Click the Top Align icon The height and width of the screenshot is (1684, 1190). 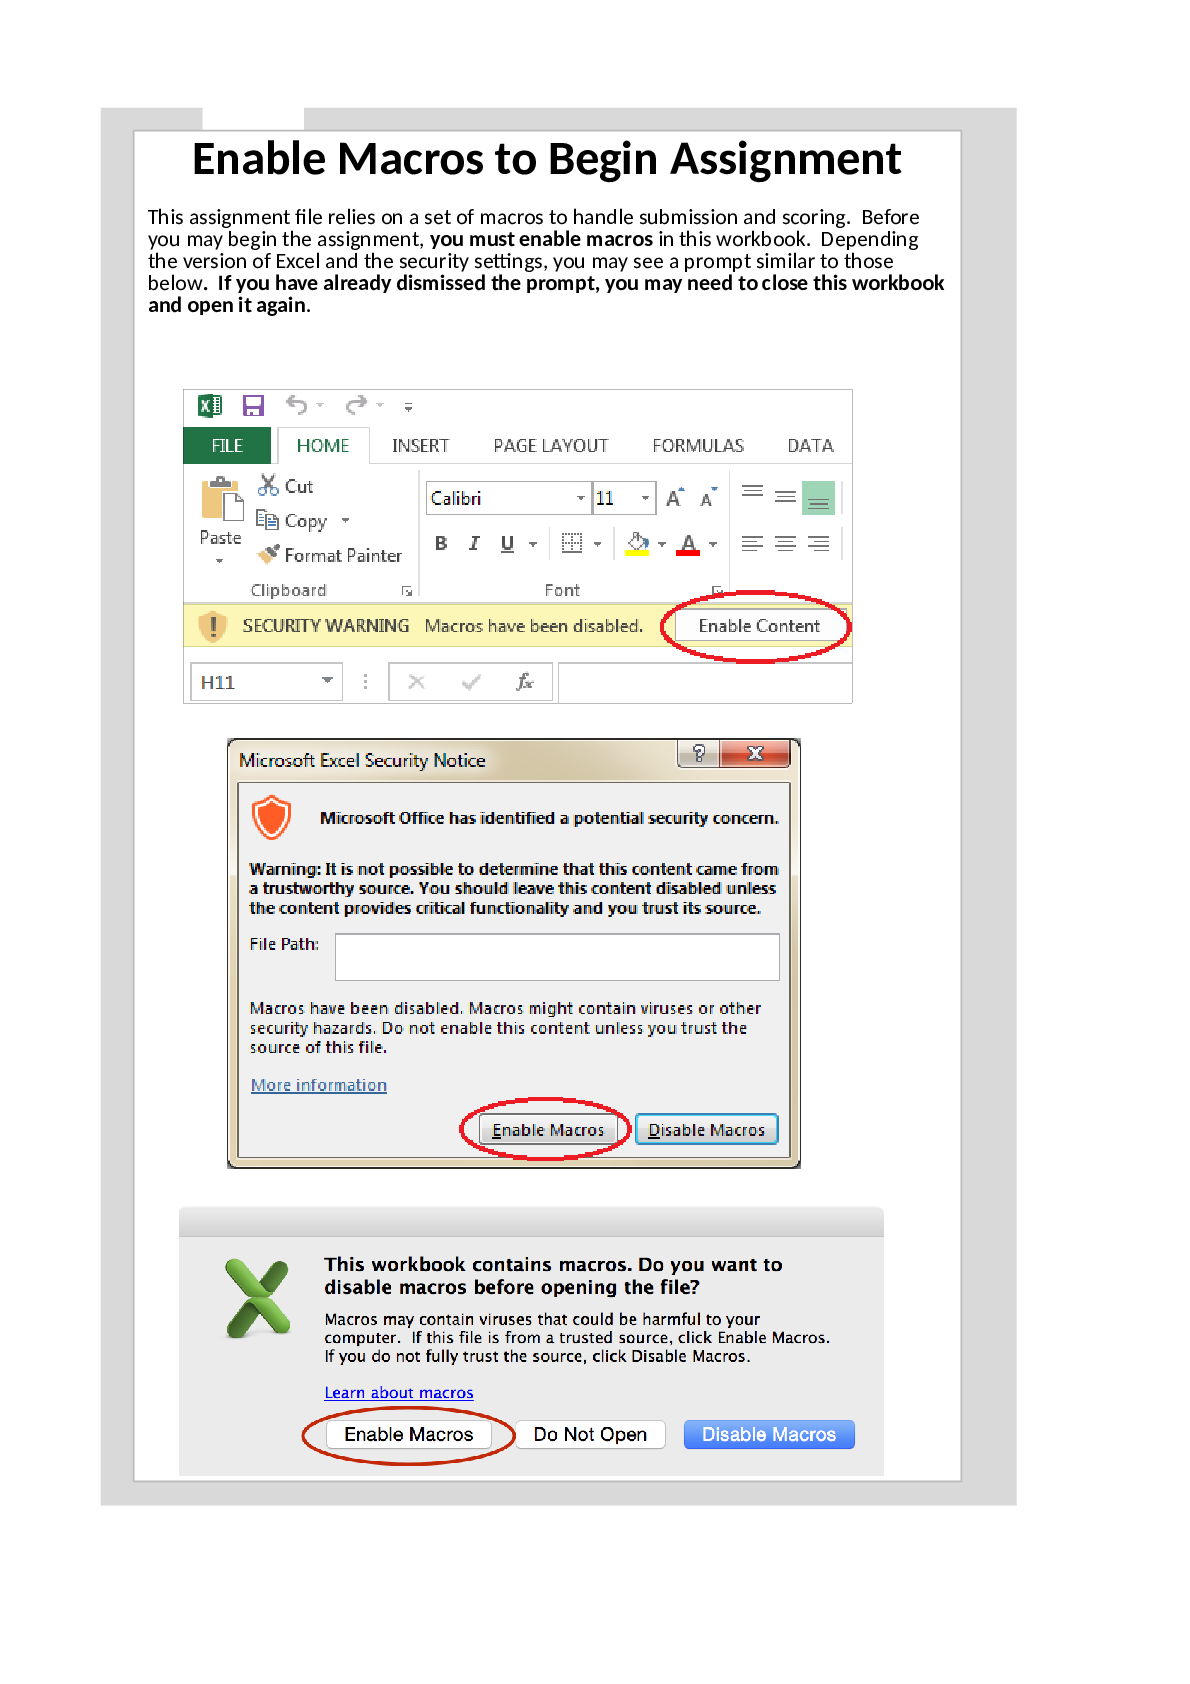[x=752, y=492]
